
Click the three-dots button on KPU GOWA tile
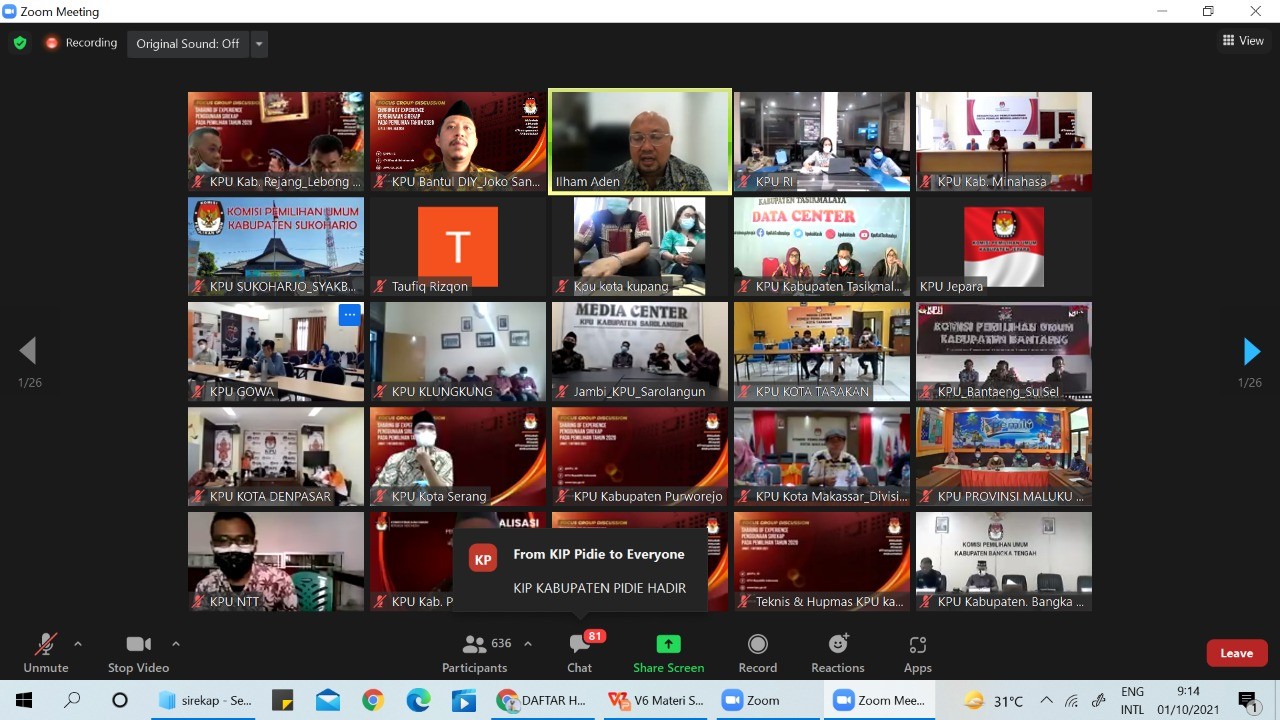(348, 315)
